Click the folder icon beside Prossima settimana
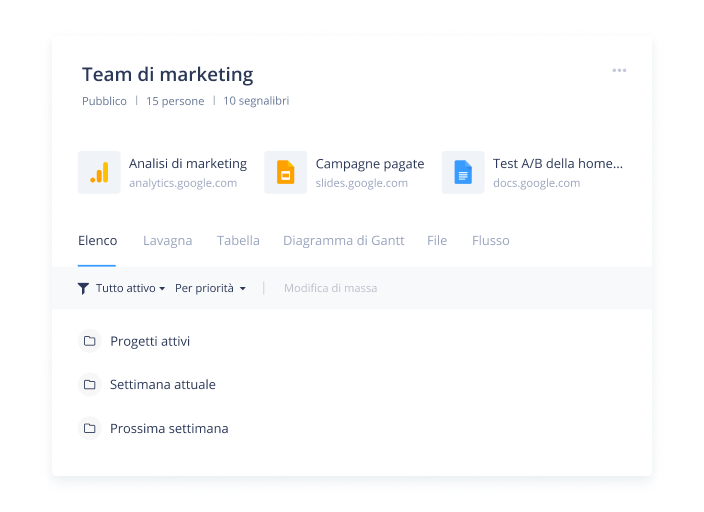The height and width of the screenshot is (512, 704). click(90, 428)
